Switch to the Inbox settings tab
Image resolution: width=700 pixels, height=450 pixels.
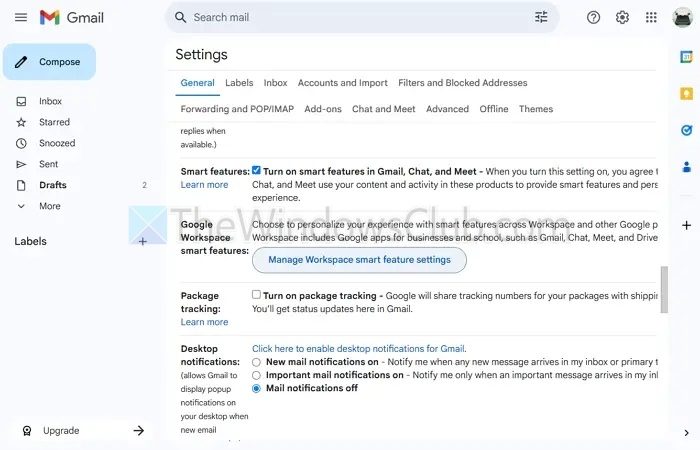pyautogui.click(x=275, y=83)
